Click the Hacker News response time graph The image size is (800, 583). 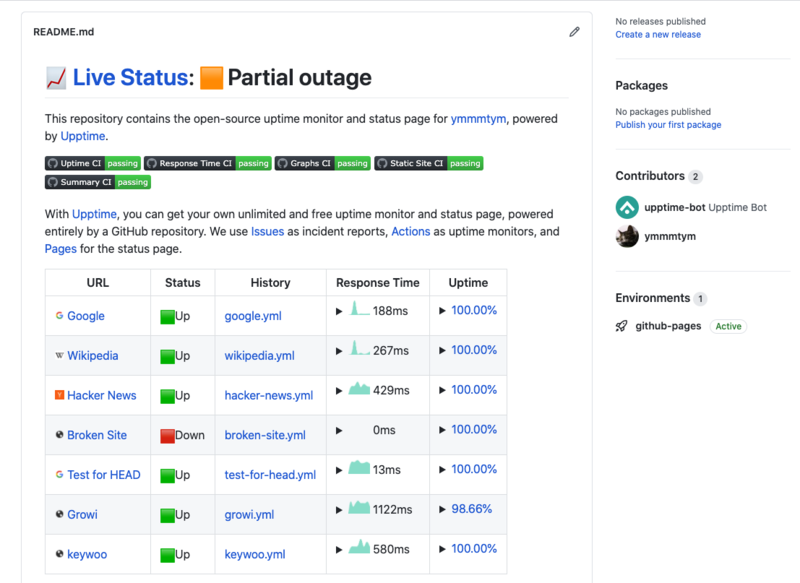359,389
